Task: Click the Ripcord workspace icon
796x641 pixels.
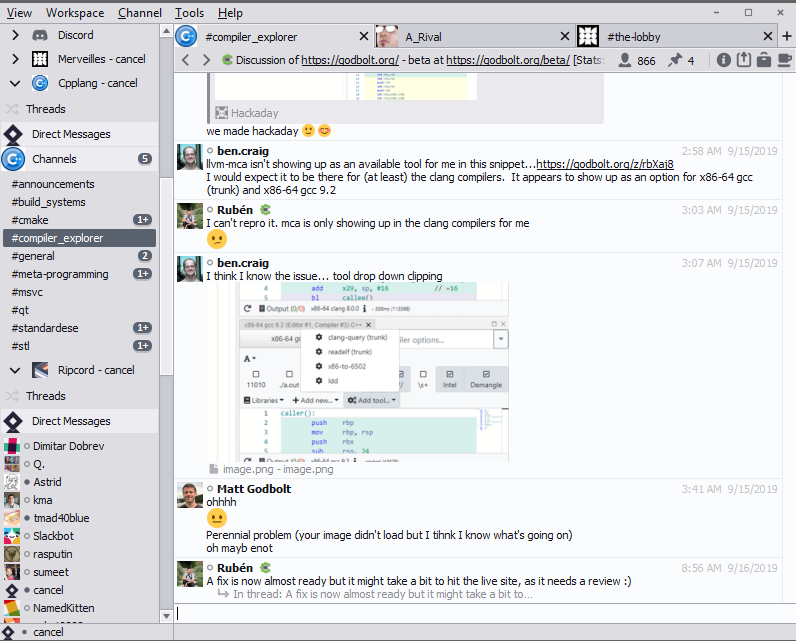Action: pos(40,370)
